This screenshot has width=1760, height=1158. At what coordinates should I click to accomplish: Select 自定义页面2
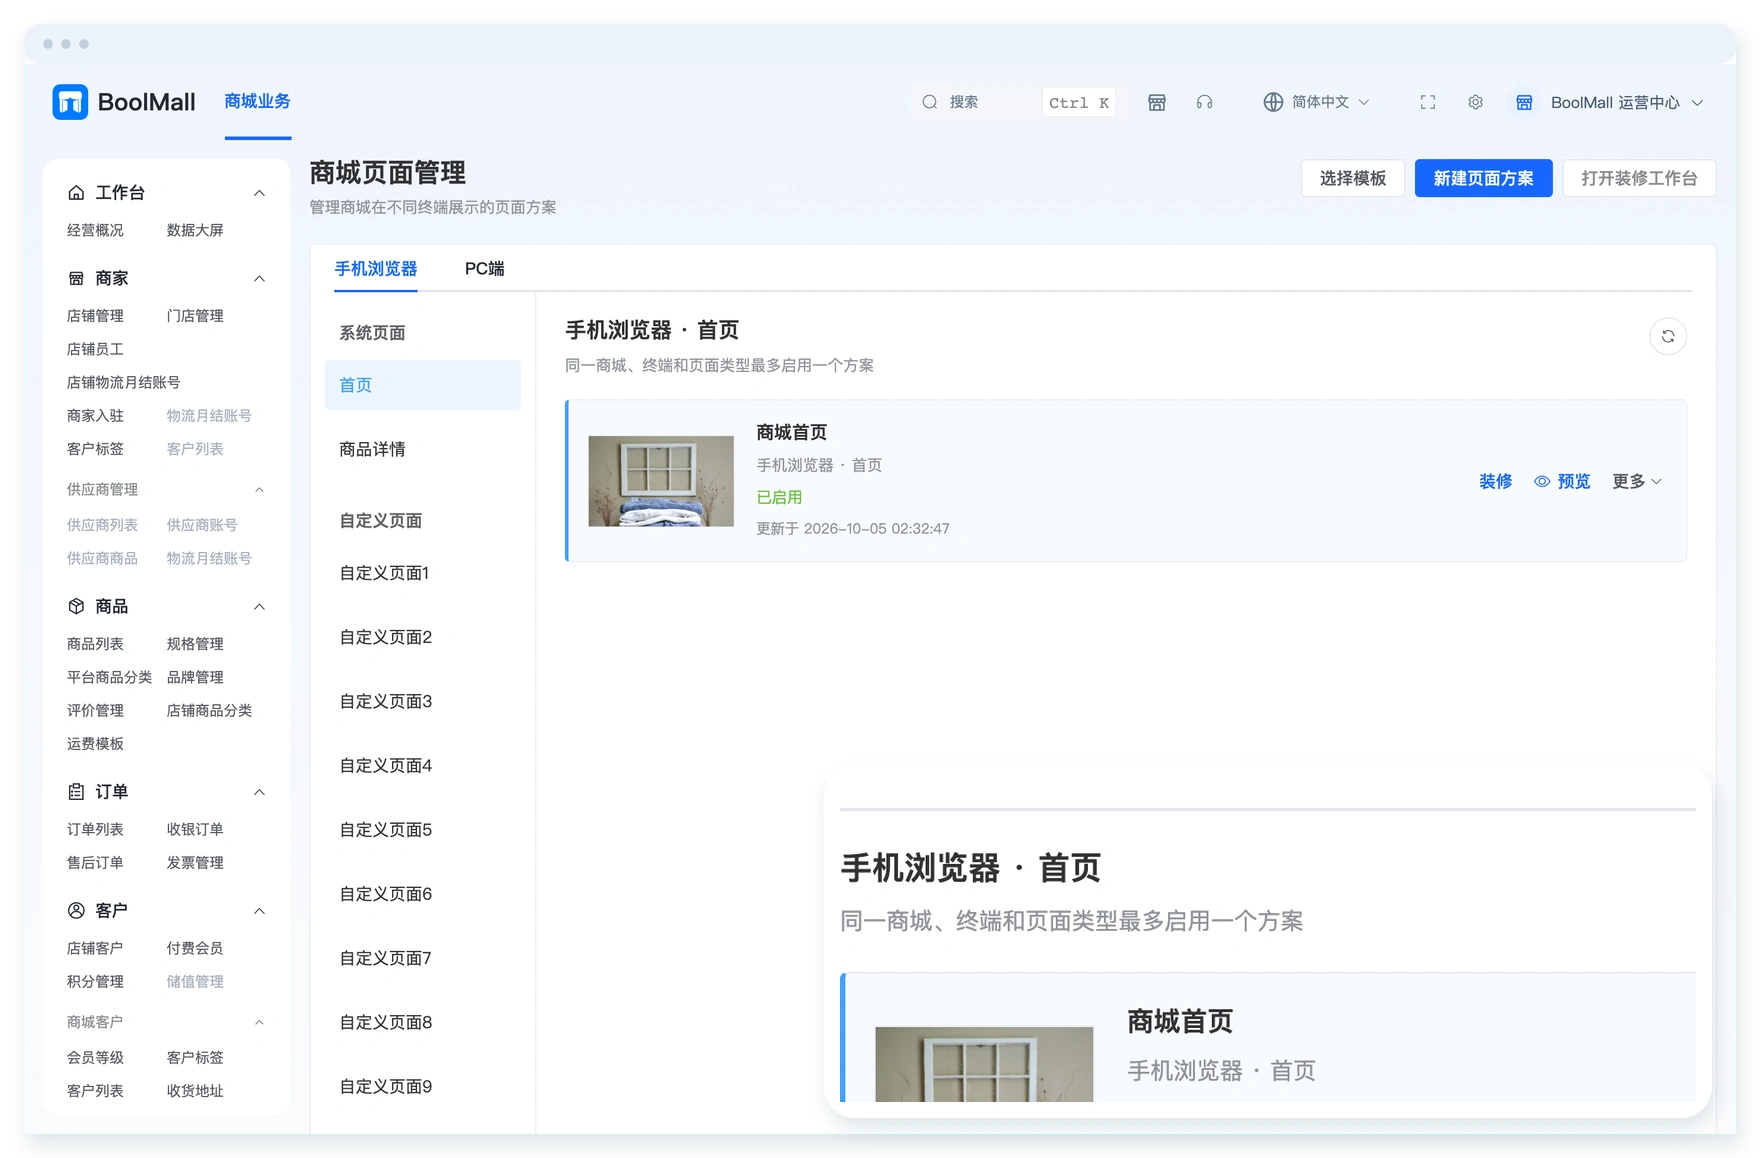point(423,637)
